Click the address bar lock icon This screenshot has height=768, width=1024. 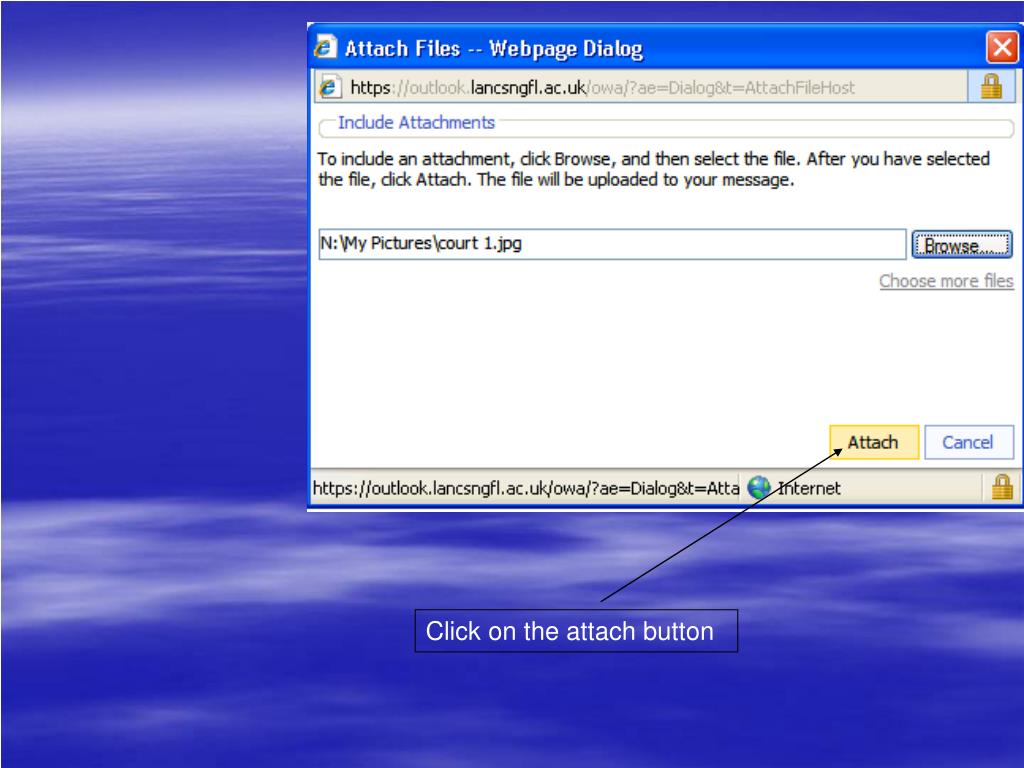point(991,86)
